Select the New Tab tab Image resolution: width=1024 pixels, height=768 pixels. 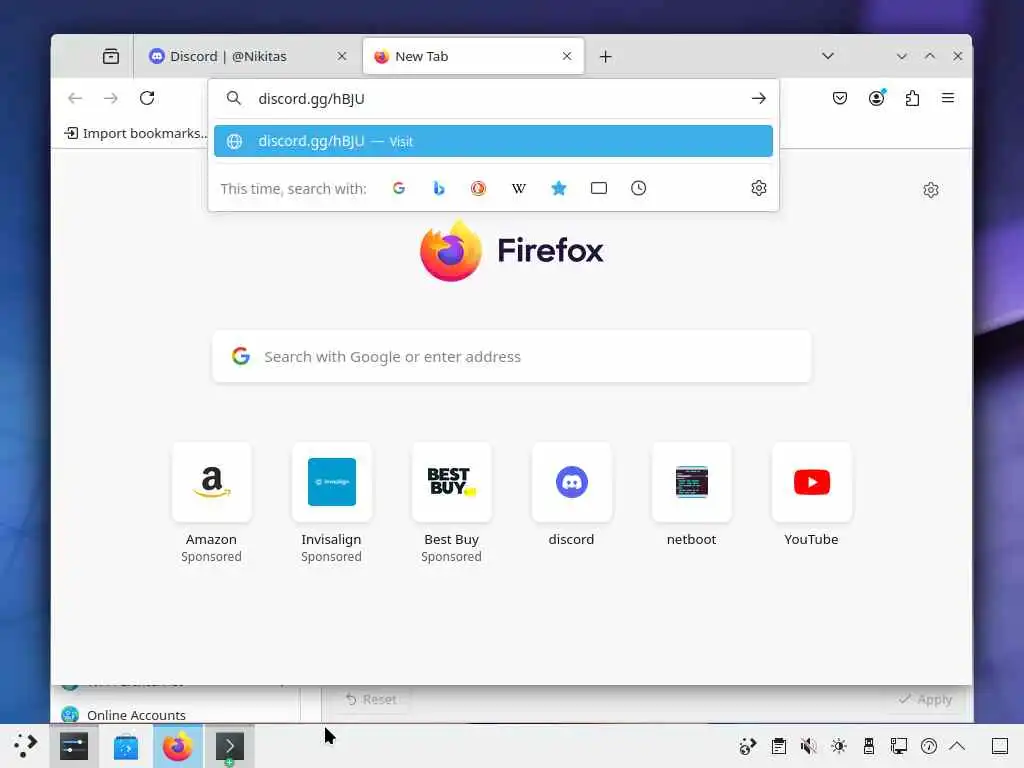tap(473, 56)
